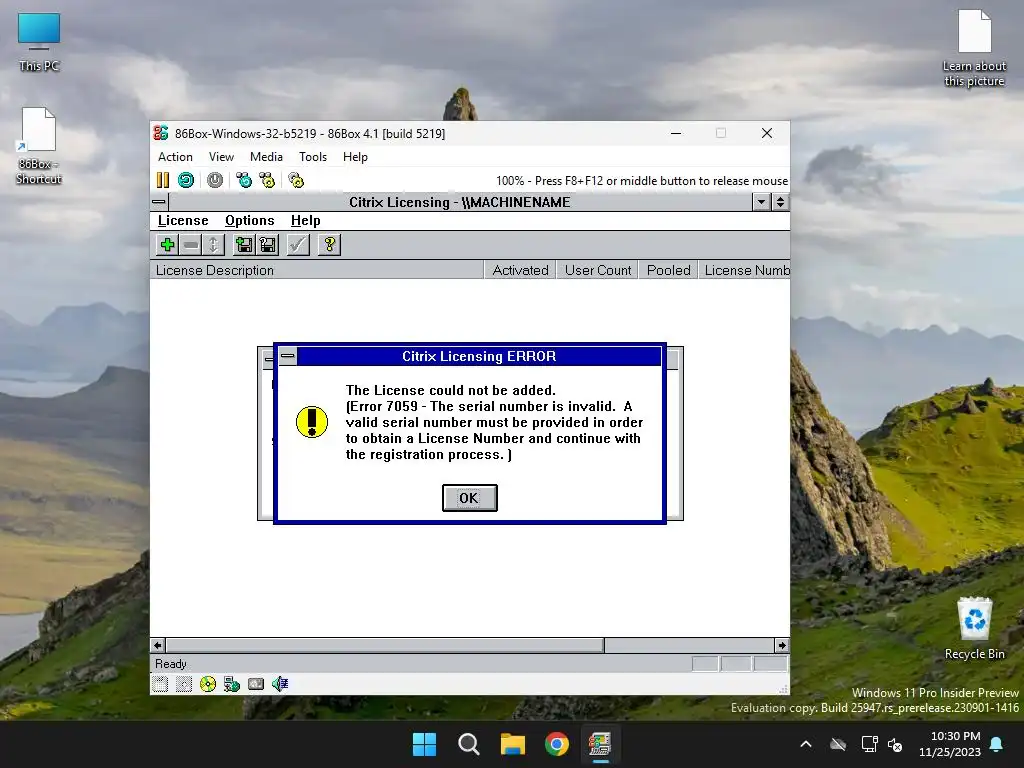
Task: Click License Description column header
Action: (x=317, y=270)
